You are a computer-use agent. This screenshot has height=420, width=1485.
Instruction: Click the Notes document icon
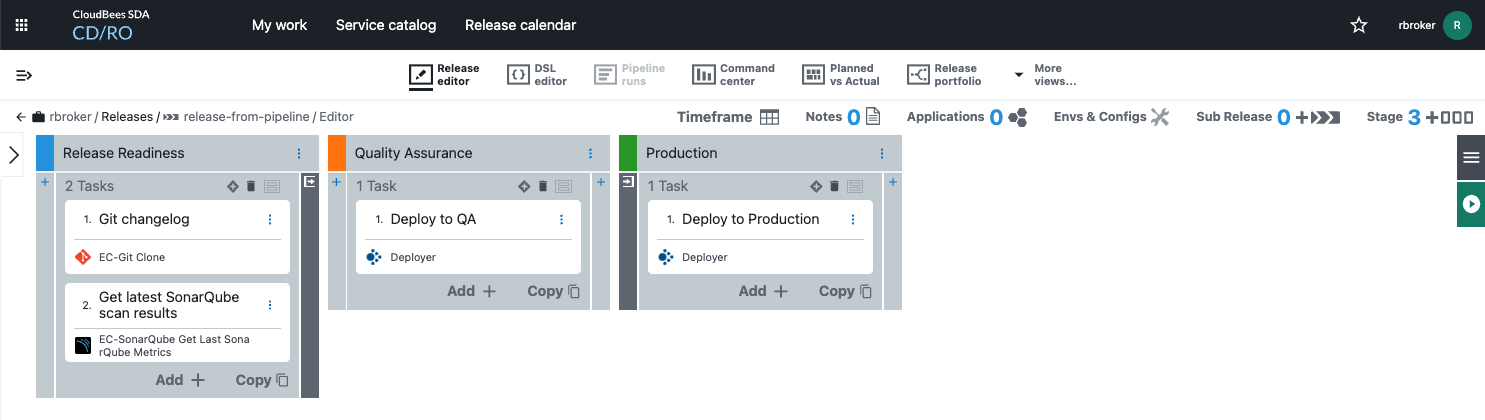pos(873,117)
